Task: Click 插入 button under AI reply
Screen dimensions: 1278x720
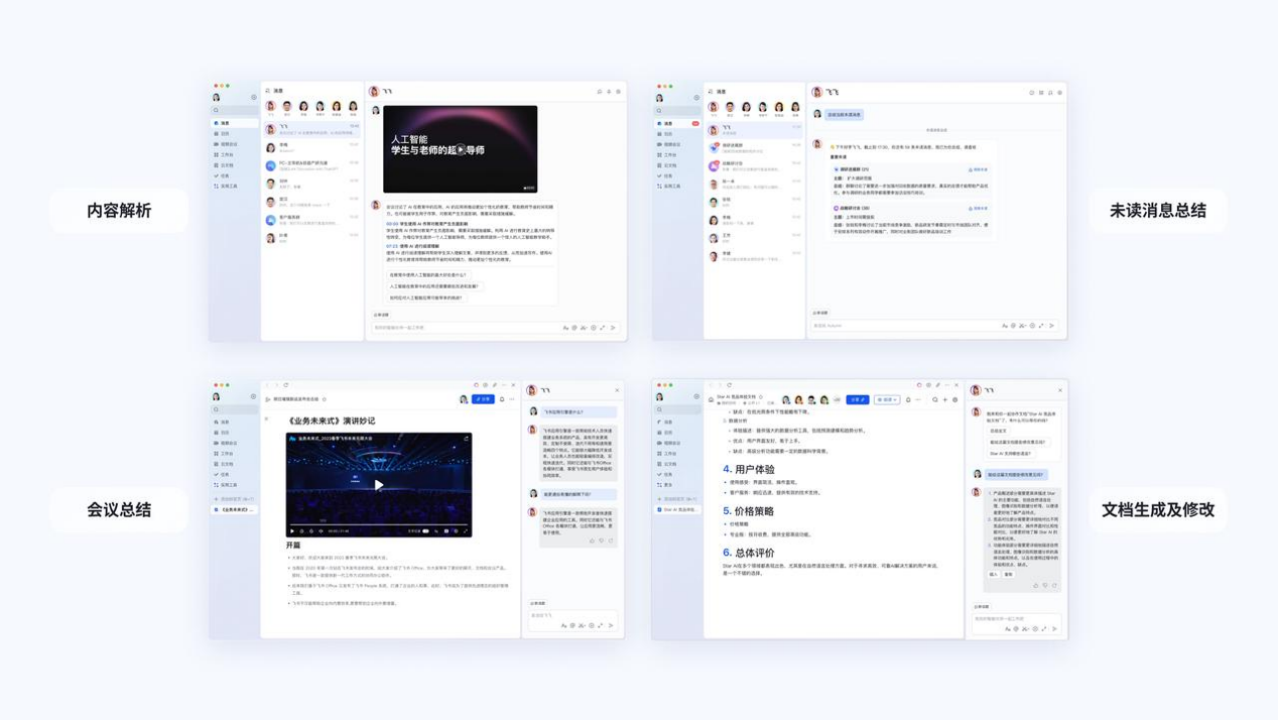Action: coord(993,574)
